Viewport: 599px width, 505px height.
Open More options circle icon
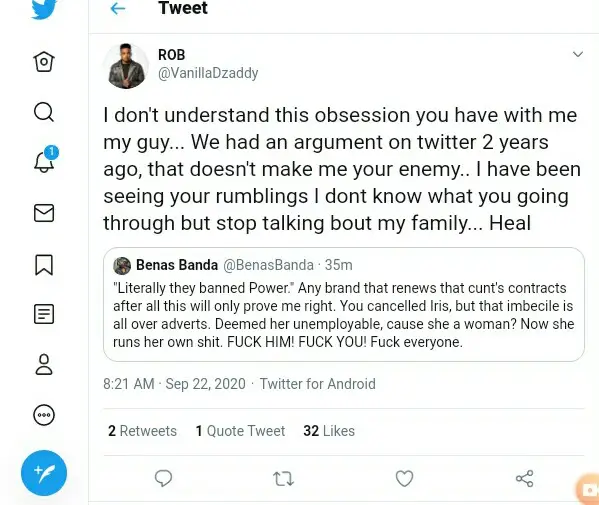click(44, 415)
